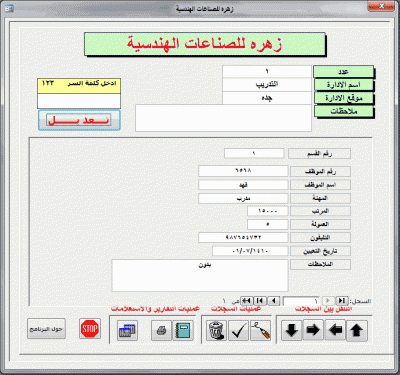This screenshot has height=375, width=400.
Task: Click the المهنة profession value field
Action: pyautogui.click(x=243, y=198)
